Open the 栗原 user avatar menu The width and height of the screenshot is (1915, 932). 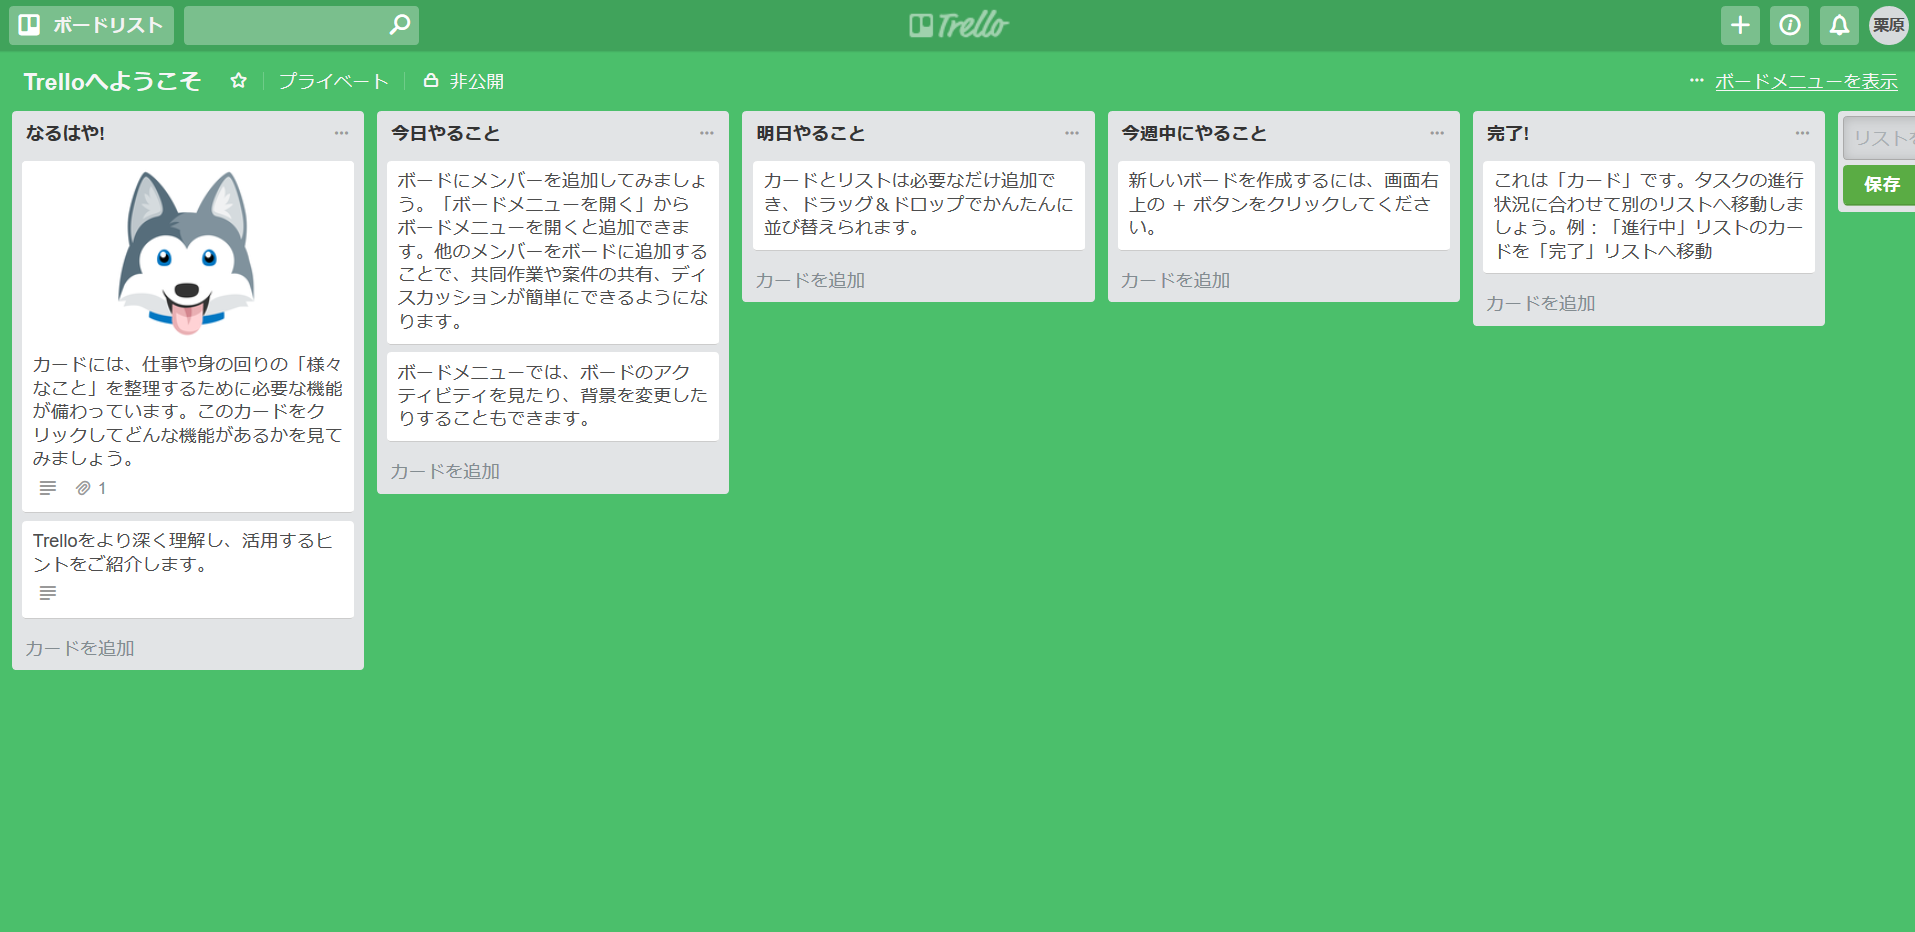click(1888, 25)
